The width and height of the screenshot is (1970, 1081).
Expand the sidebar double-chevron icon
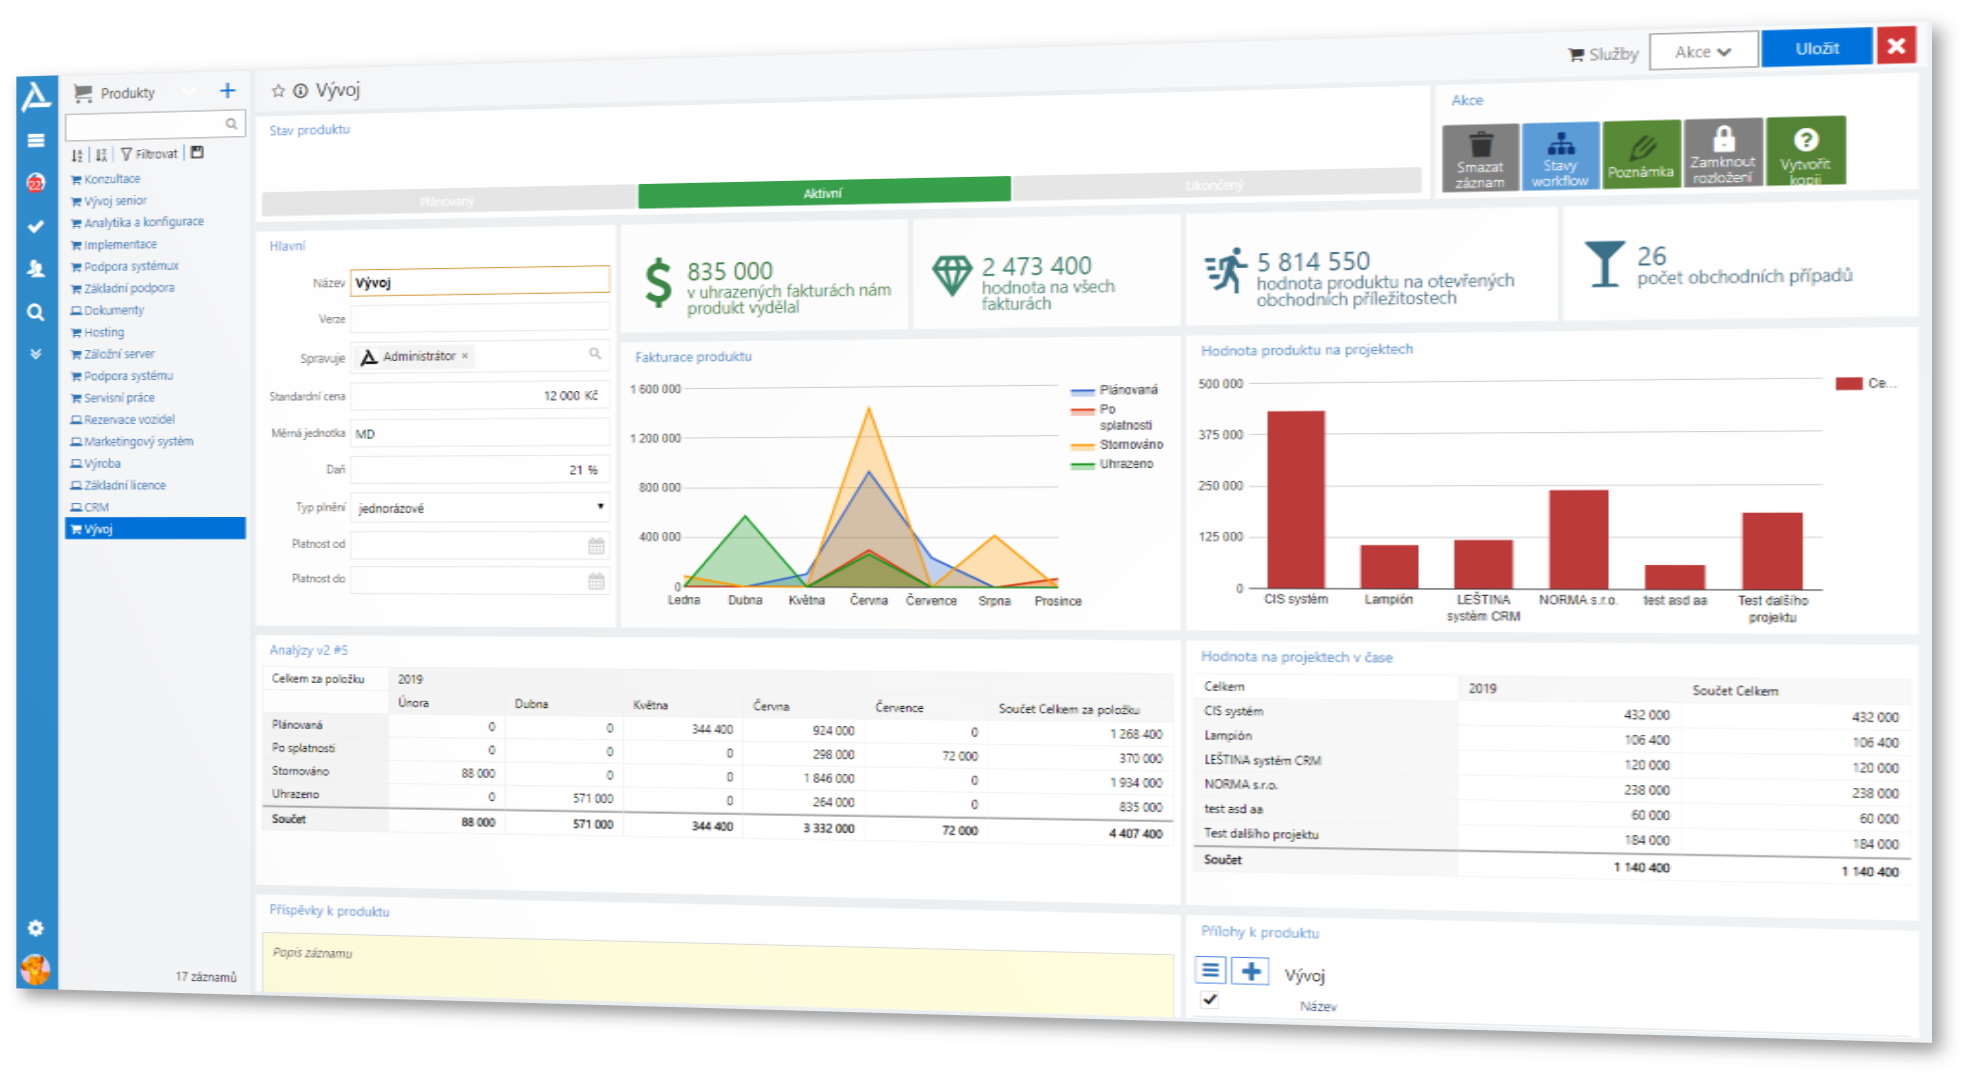click(x=36, y=354)
